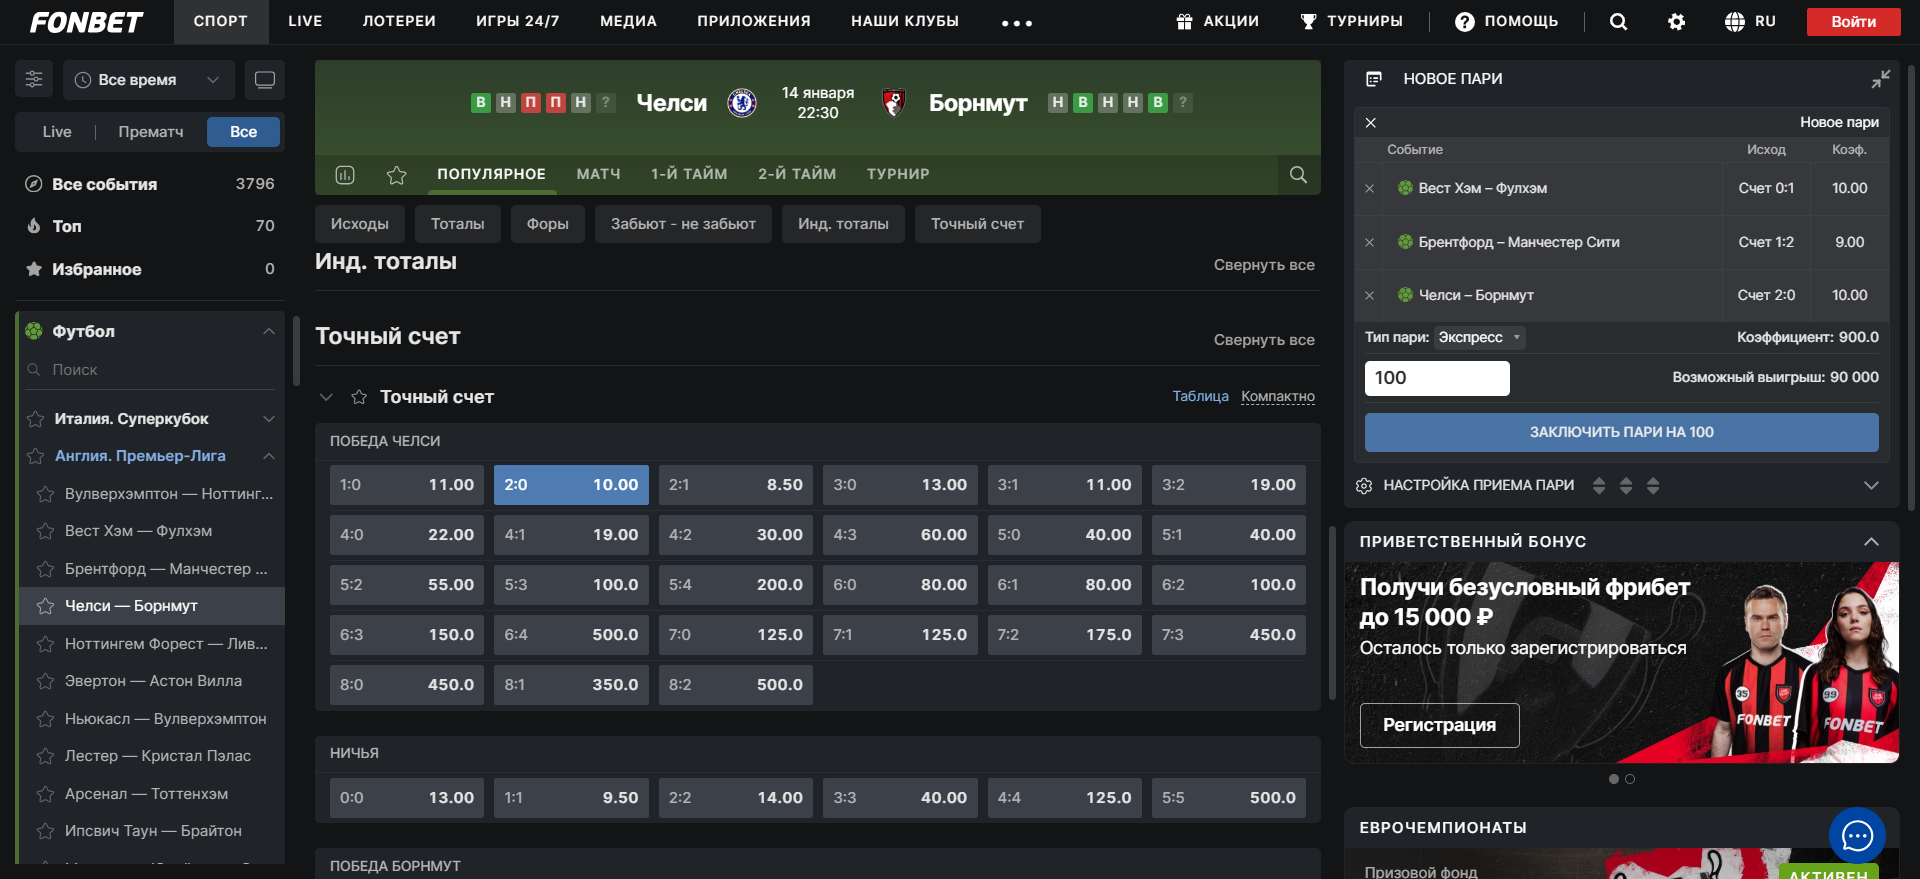
Task: Star the Арсенал — Тоттенхэм match
Action: [x=45, y=794]
